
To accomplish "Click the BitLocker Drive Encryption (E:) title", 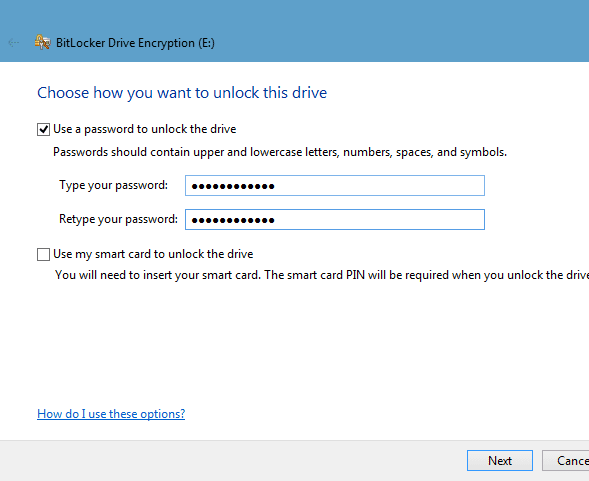I will 135,43.
